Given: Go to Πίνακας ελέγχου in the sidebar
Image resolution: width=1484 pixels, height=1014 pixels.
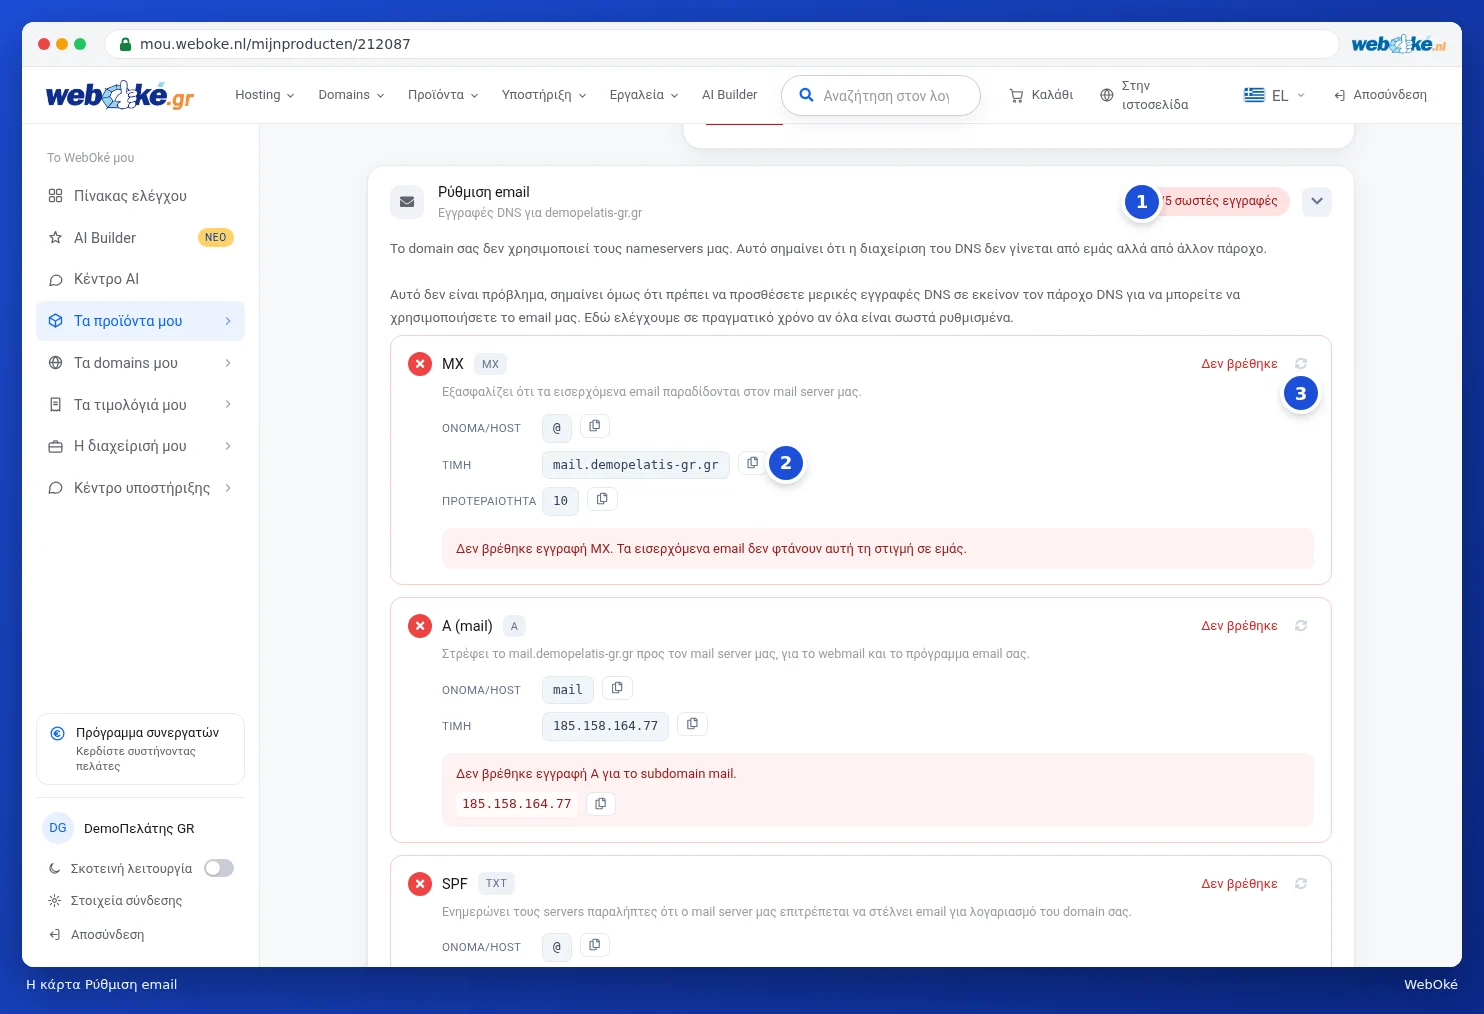Looking at the screenshot, I should point(140,196).
